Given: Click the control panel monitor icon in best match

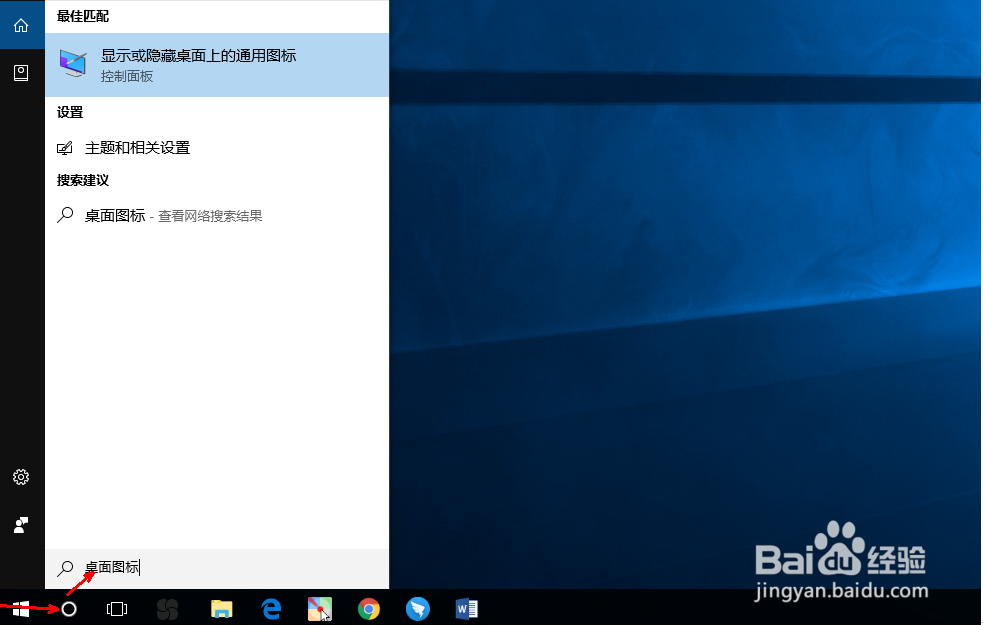Looking at the screenshot, I should [x=73, y=64].
